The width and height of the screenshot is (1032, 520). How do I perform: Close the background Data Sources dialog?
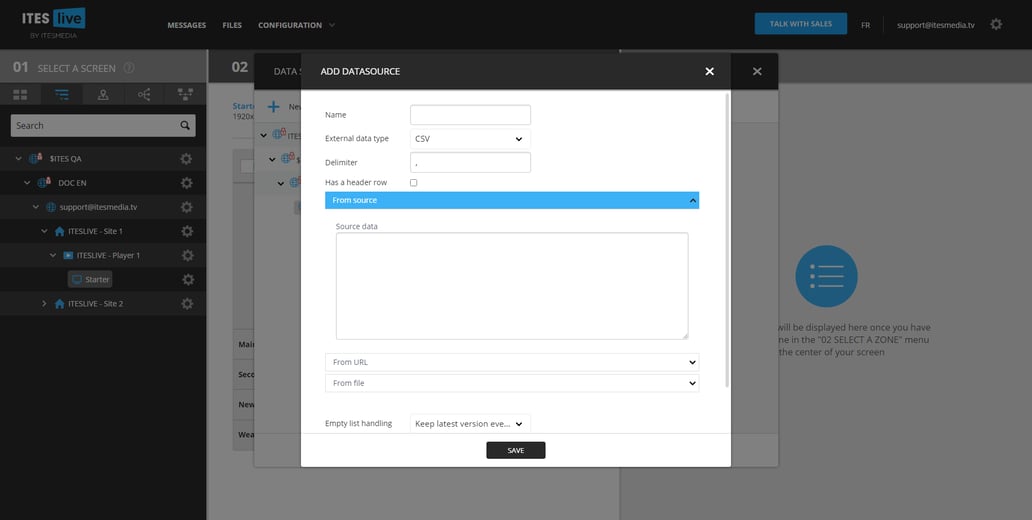tap(757, 71)
